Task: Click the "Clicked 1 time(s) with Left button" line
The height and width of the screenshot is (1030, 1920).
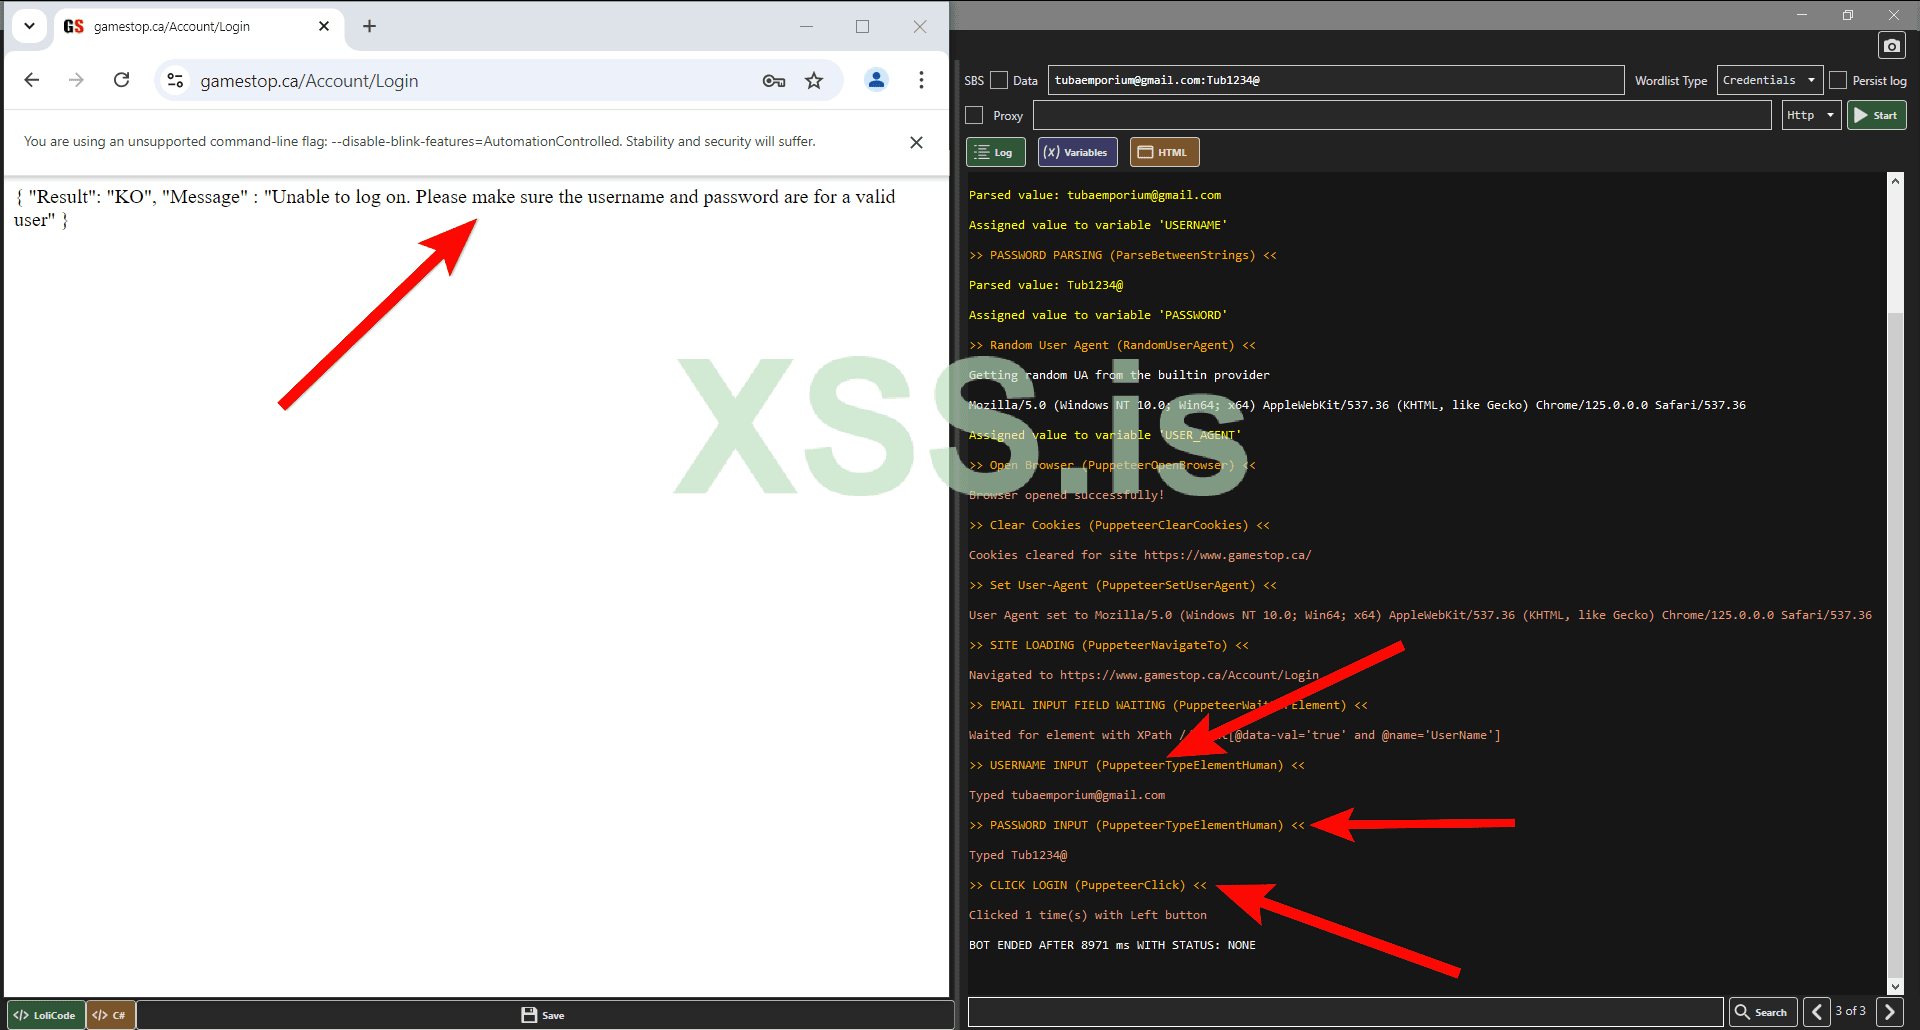Action: click(x=1087, y=915)
